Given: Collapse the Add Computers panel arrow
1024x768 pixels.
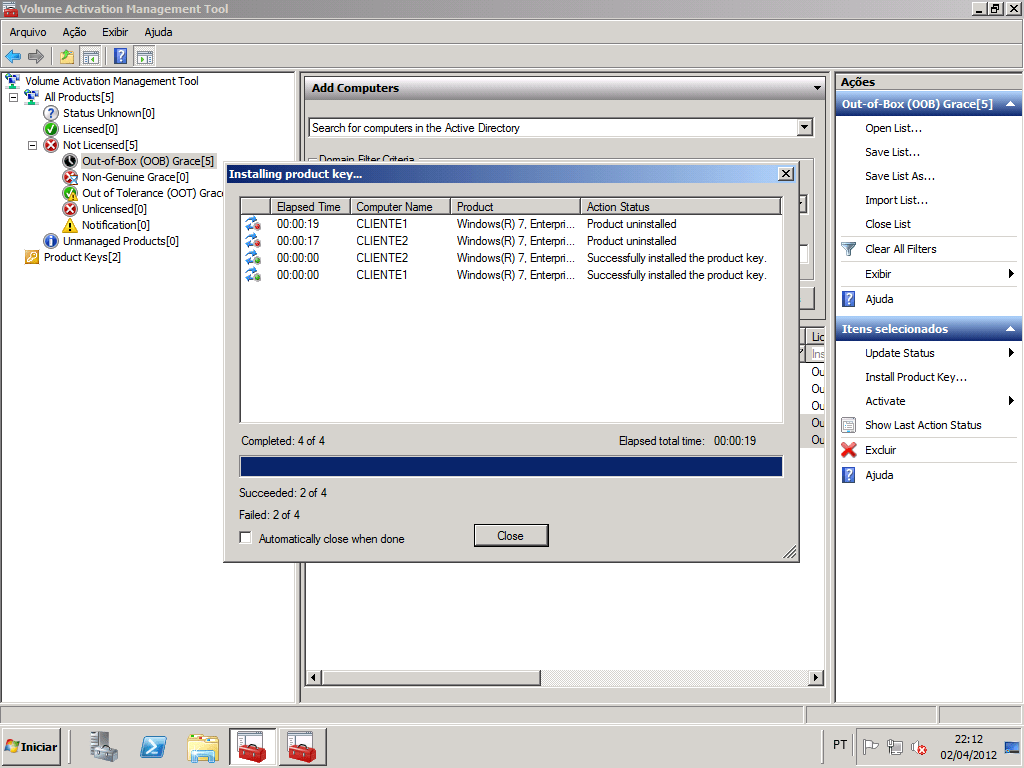Looking at the screenshot, I should pyautogui.click(x=817, y=88).
